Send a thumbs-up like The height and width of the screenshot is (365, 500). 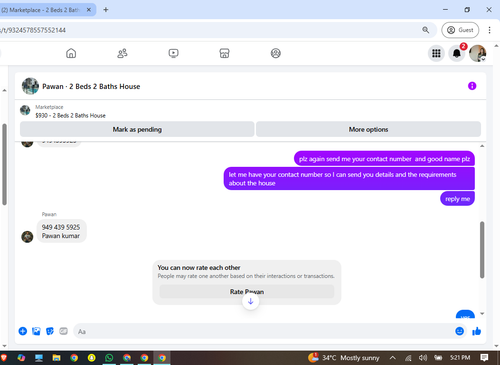477,331
